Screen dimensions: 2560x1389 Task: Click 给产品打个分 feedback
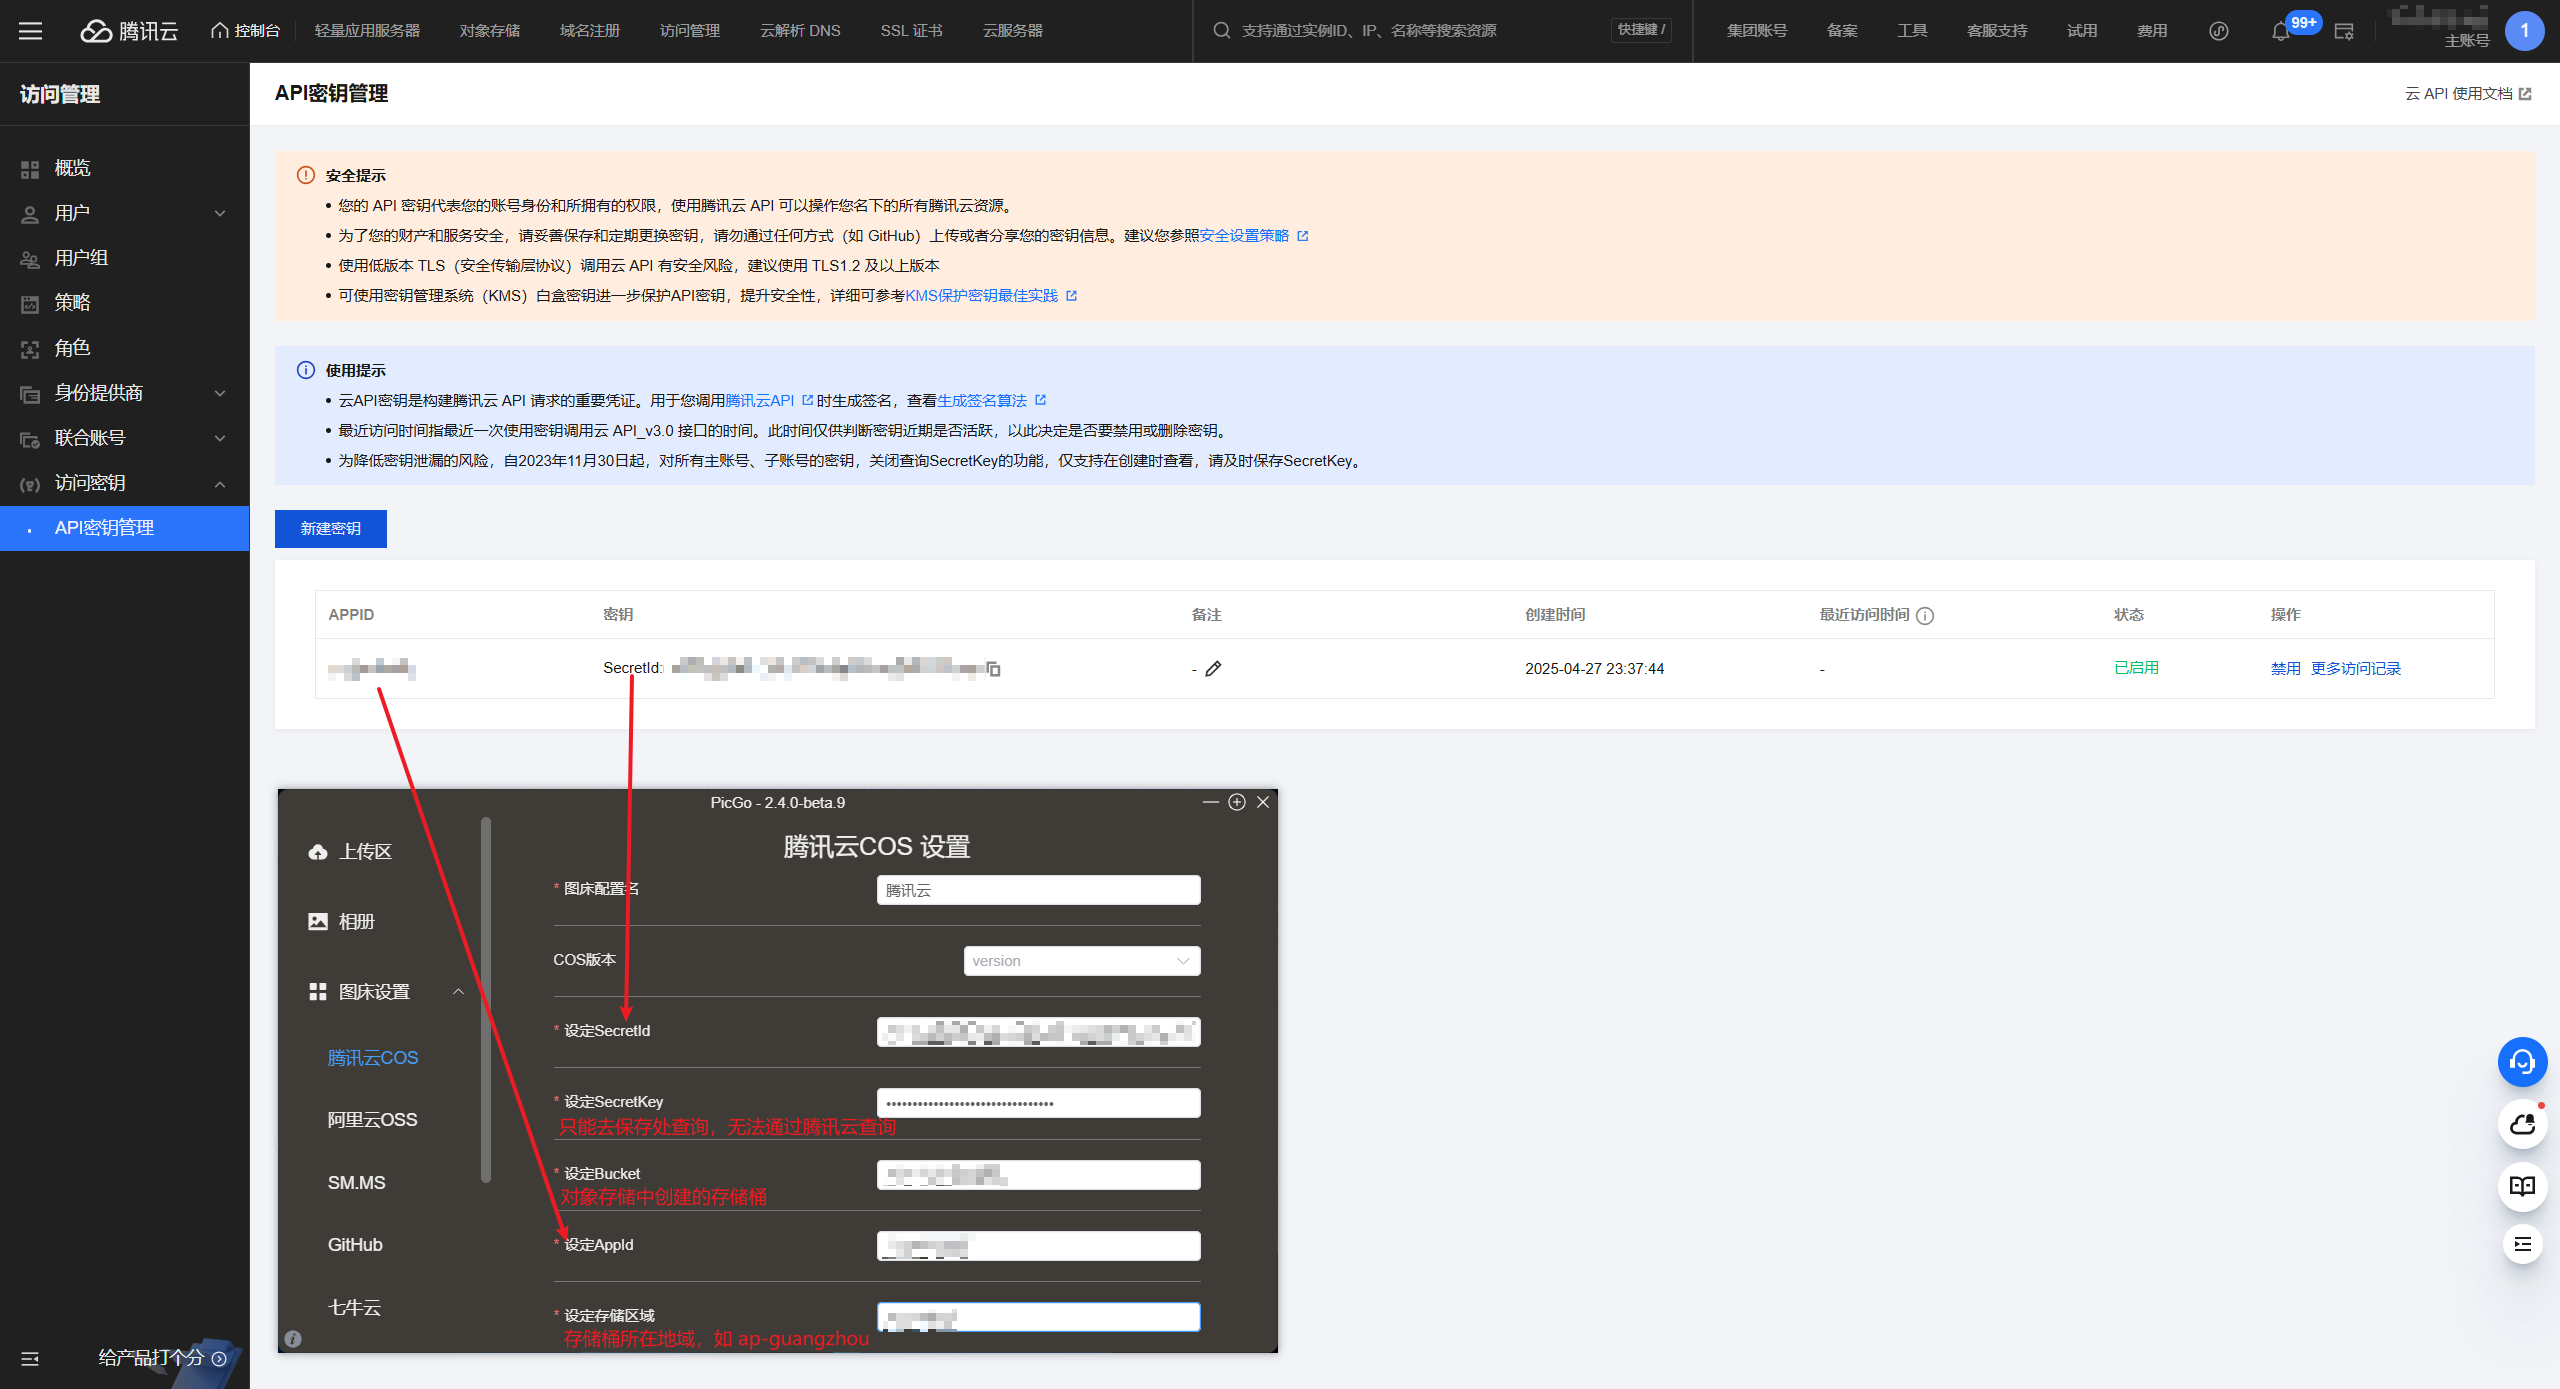click(x=161, y=1358)
